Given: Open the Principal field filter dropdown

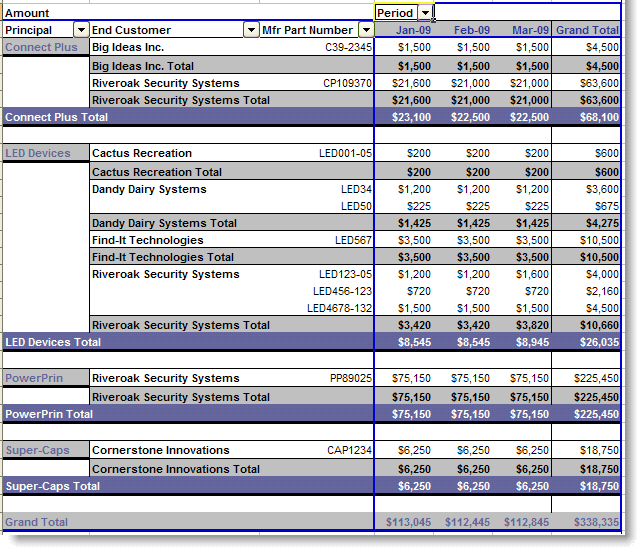Looking at the screenshot, I should tap(81, 30).
